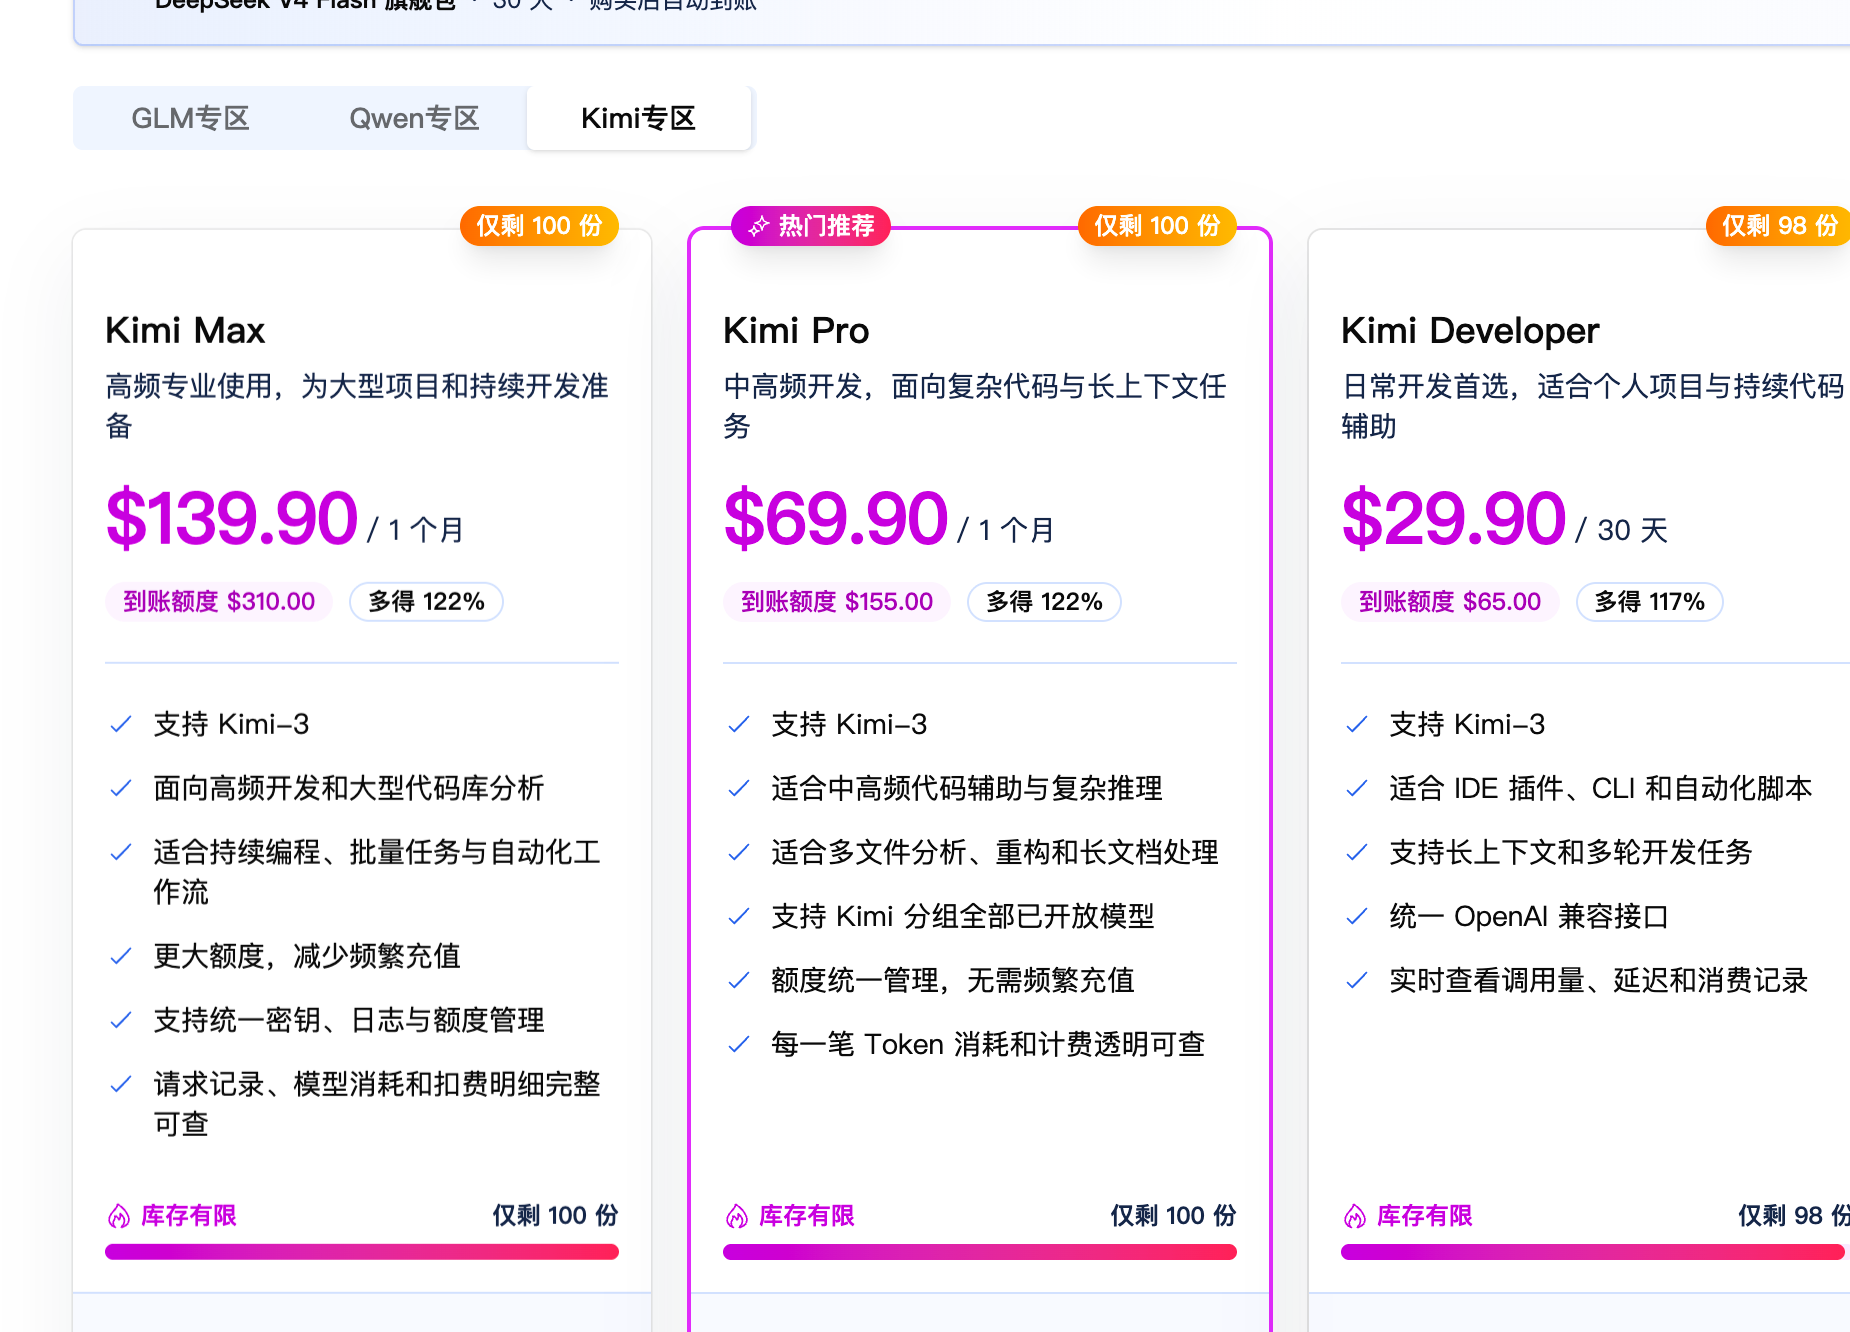This screenshot has width=1850, height=1332.
Task: Switch to the GLM专区 tab
Action: coord(190,118)
